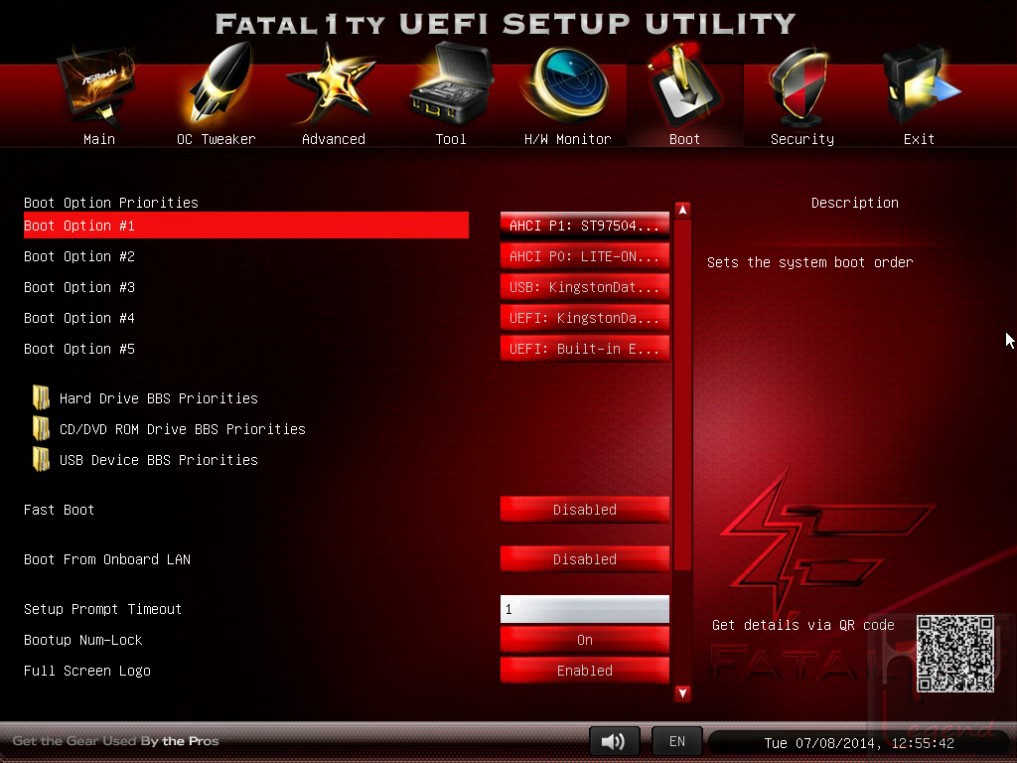Viewport: 1017px width, 763px height.
Task: Open the USB Device BBS Priorities folder icon
Action: coord(41,459)
